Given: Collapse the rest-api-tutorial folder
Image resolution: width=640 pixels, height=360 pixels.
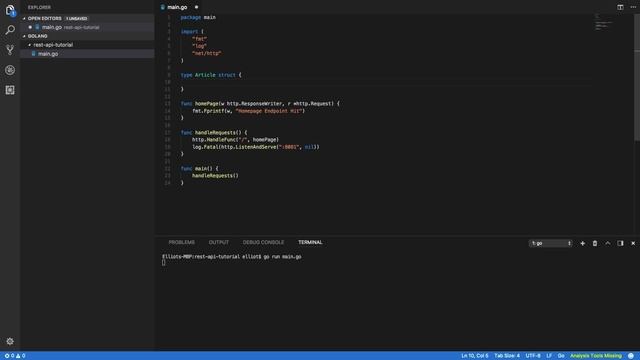Looking at the screenshot, I should coord(29,45).
